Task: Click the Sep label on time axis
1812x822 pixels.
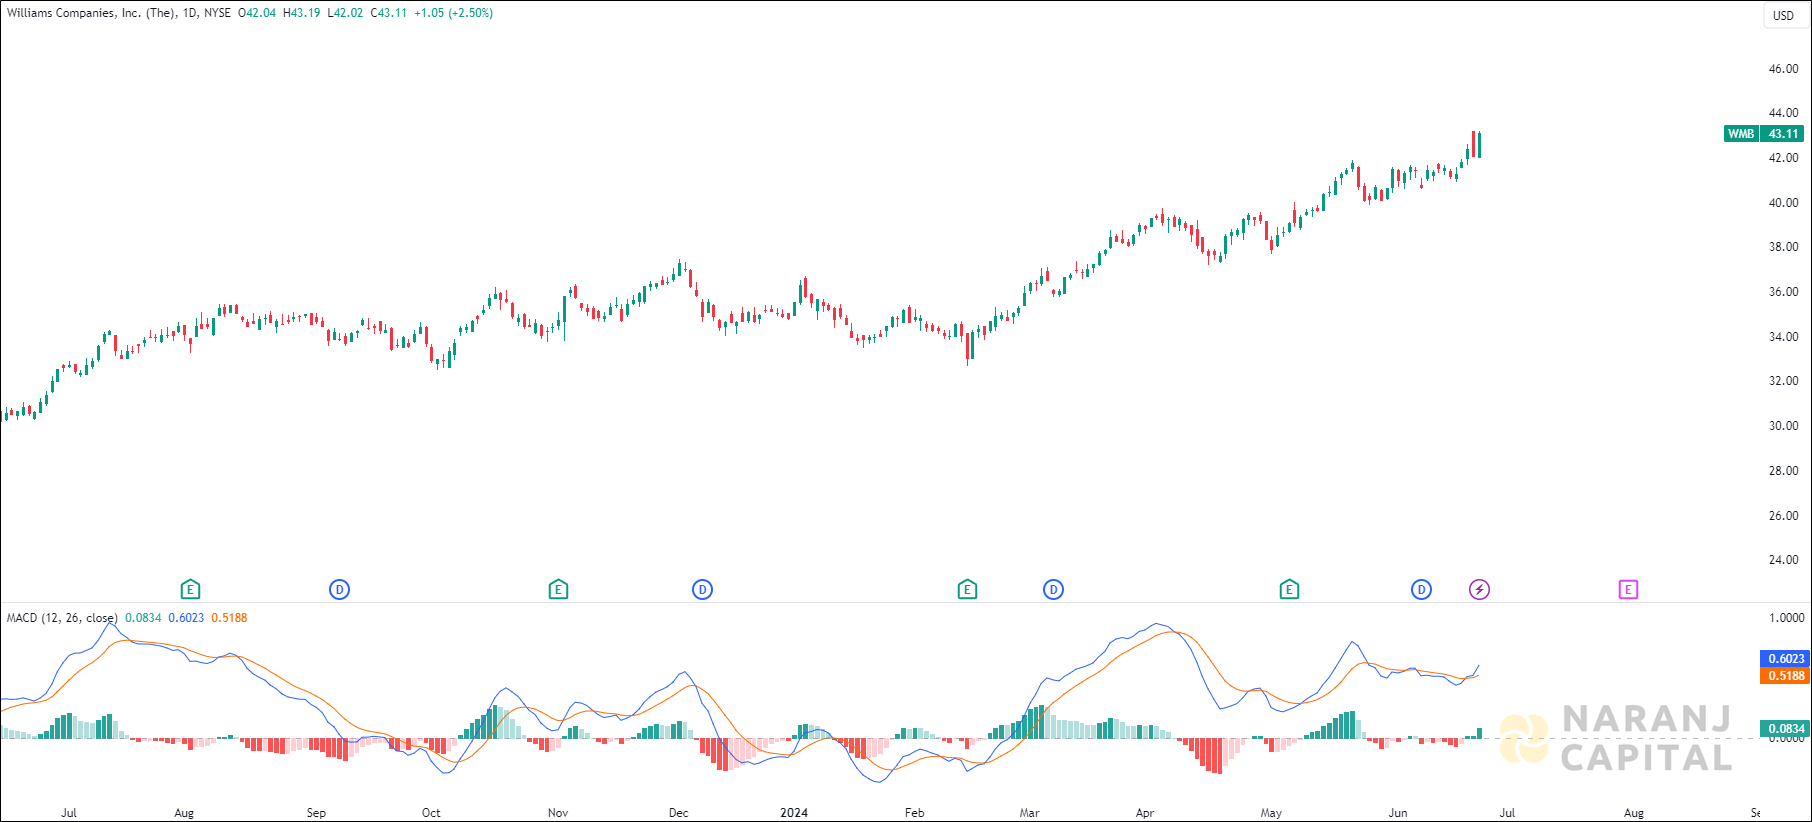Action: pos(316,813)
